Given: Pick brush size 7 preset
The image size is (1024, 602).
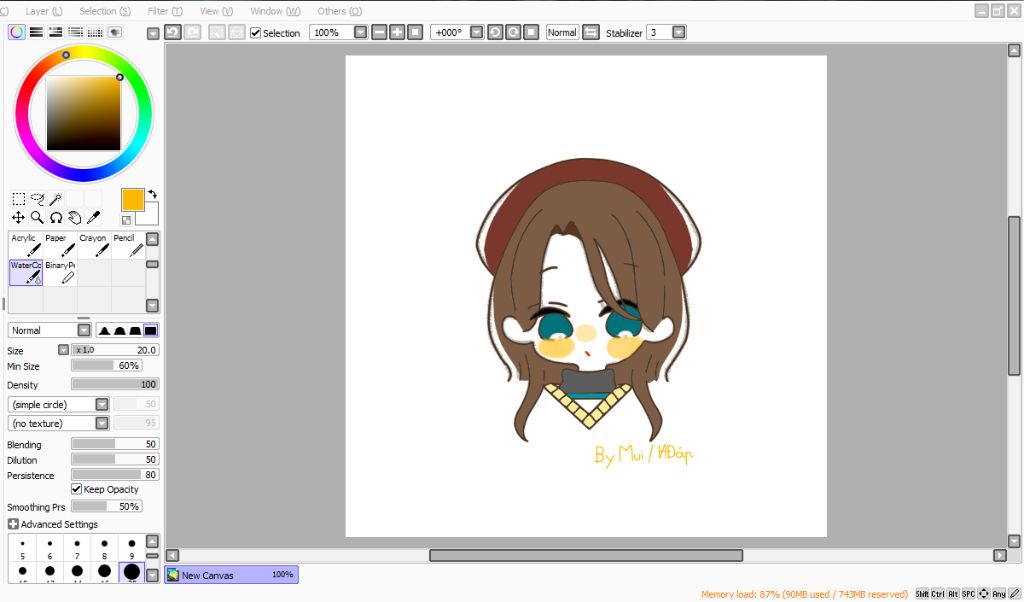Looking at the screenshot, I should coord(77,548).
